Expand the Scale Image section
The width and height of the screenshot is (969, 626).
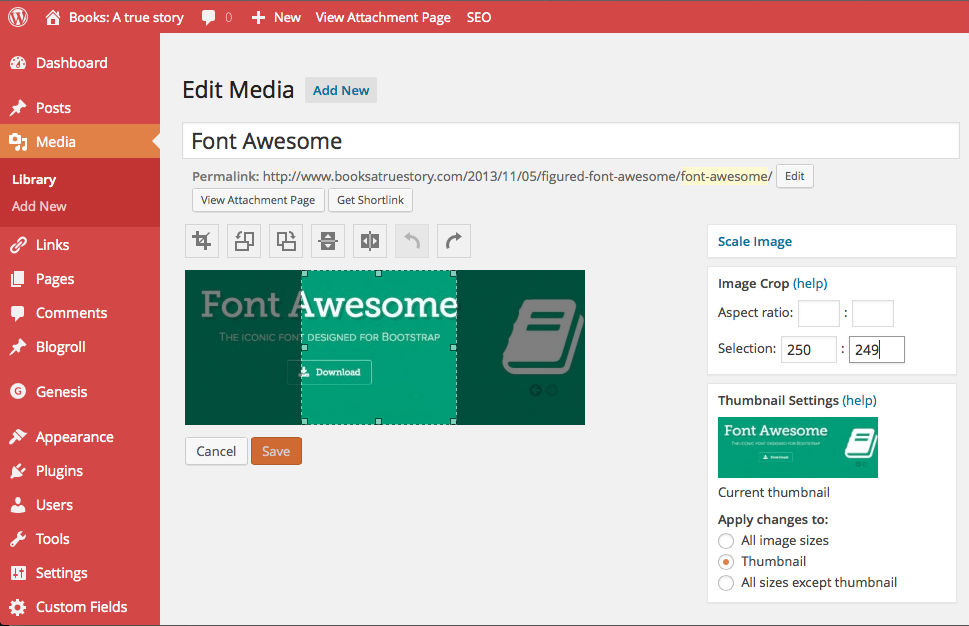tap(755, 241)
